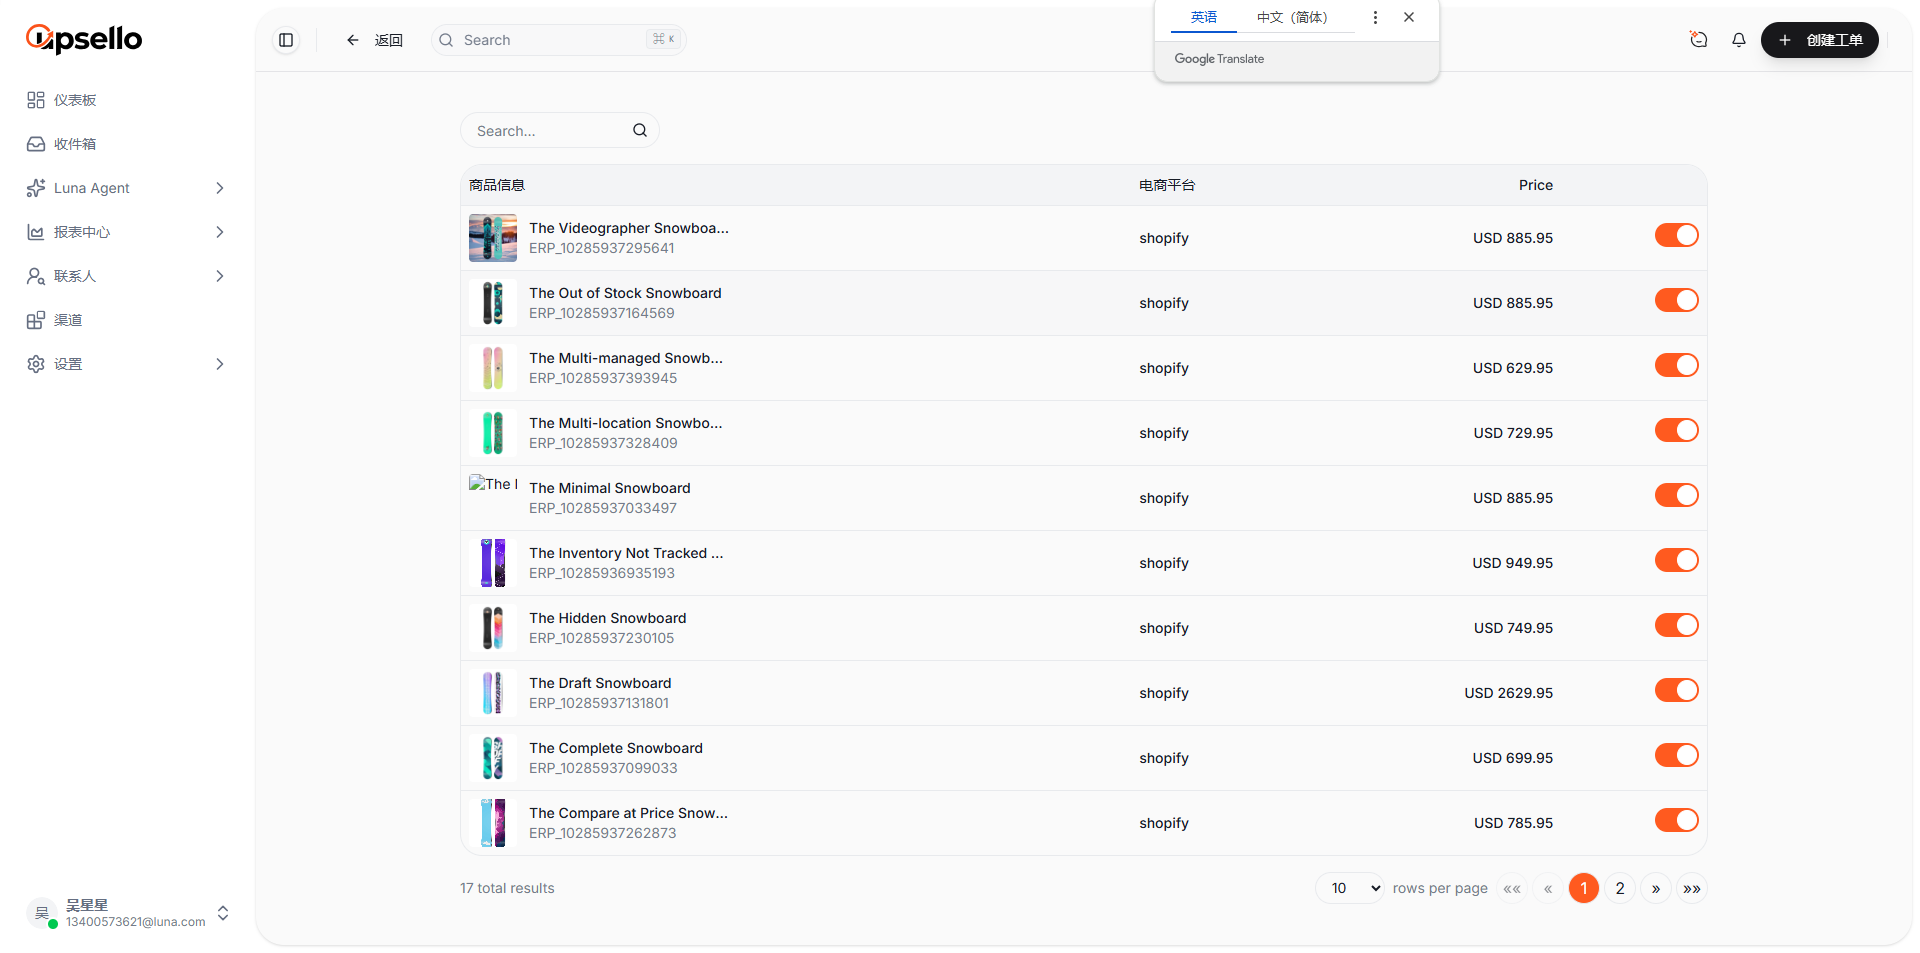This screenshot has height=953, width=1920.
Task: Click the back arrow icon
Action: point(353,40)
